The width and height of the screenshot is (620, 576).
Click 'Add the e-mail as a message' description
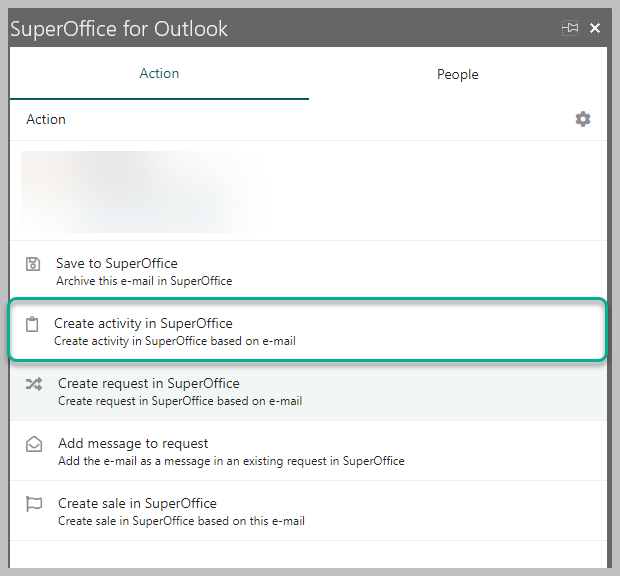230,461
